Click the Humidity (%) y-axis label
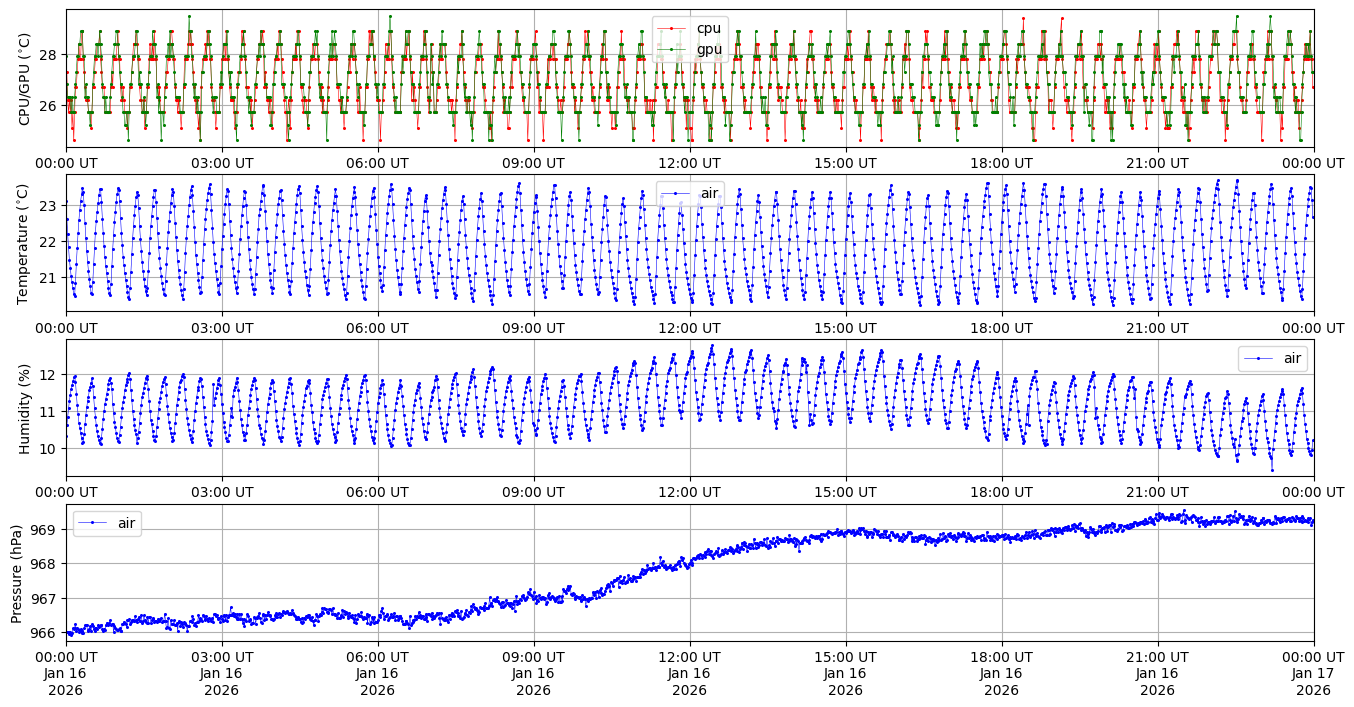This screenshot has height=707, width=1354. [x=25, y=408]
